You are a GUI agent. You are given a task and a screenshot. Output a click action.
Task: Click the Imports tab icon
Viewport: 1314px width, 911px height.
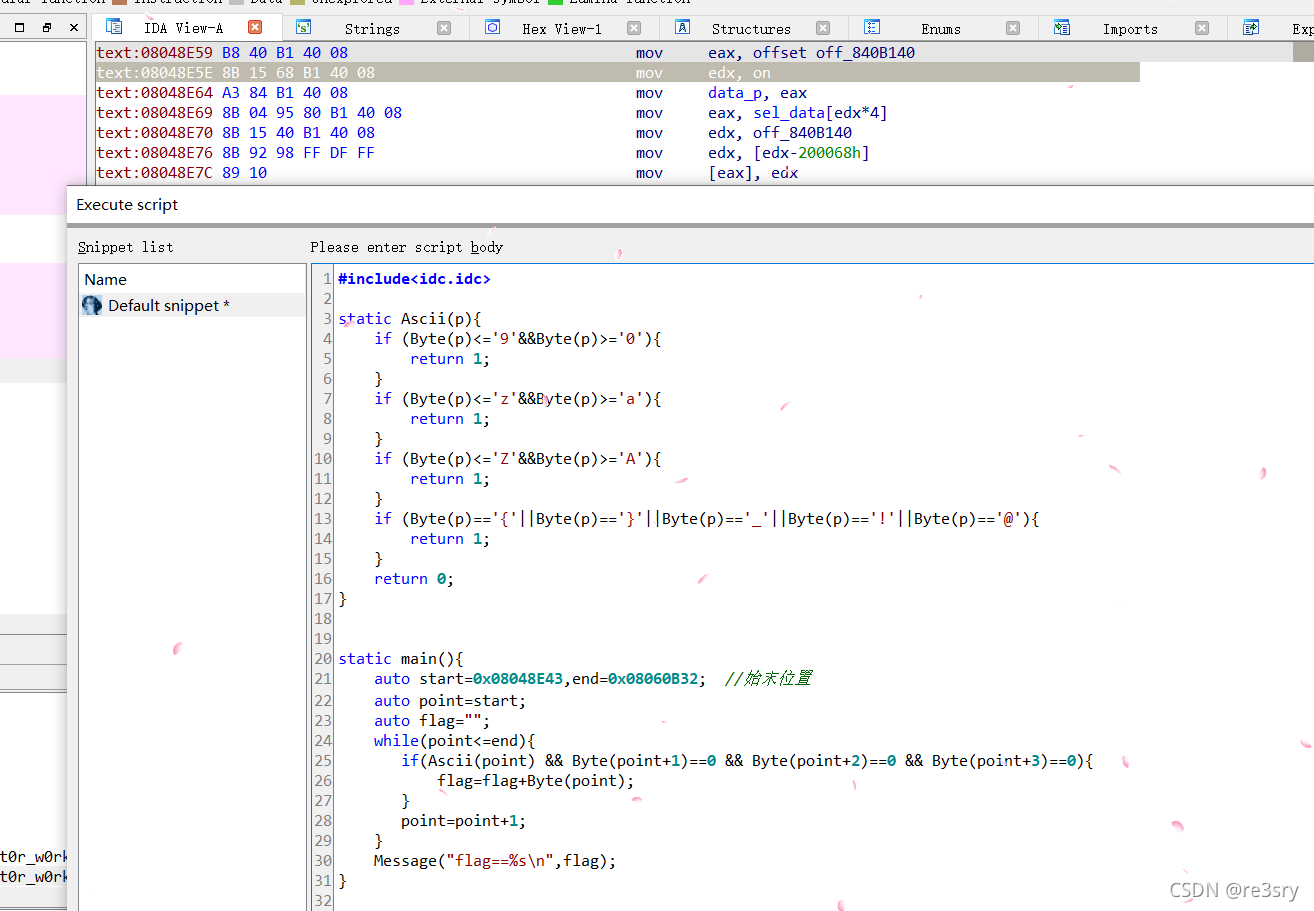pyautogui.click(x=1062, y=27)
